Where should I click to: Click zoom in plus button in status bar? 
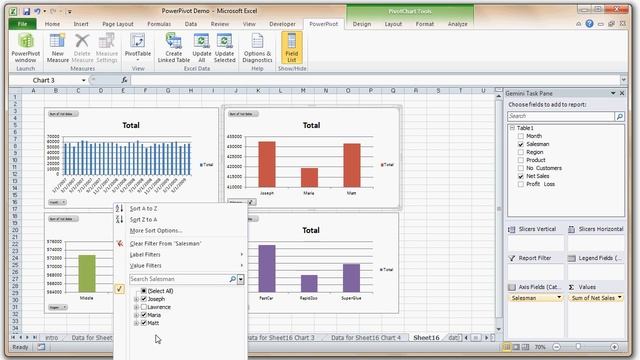(x=614, y=347)
